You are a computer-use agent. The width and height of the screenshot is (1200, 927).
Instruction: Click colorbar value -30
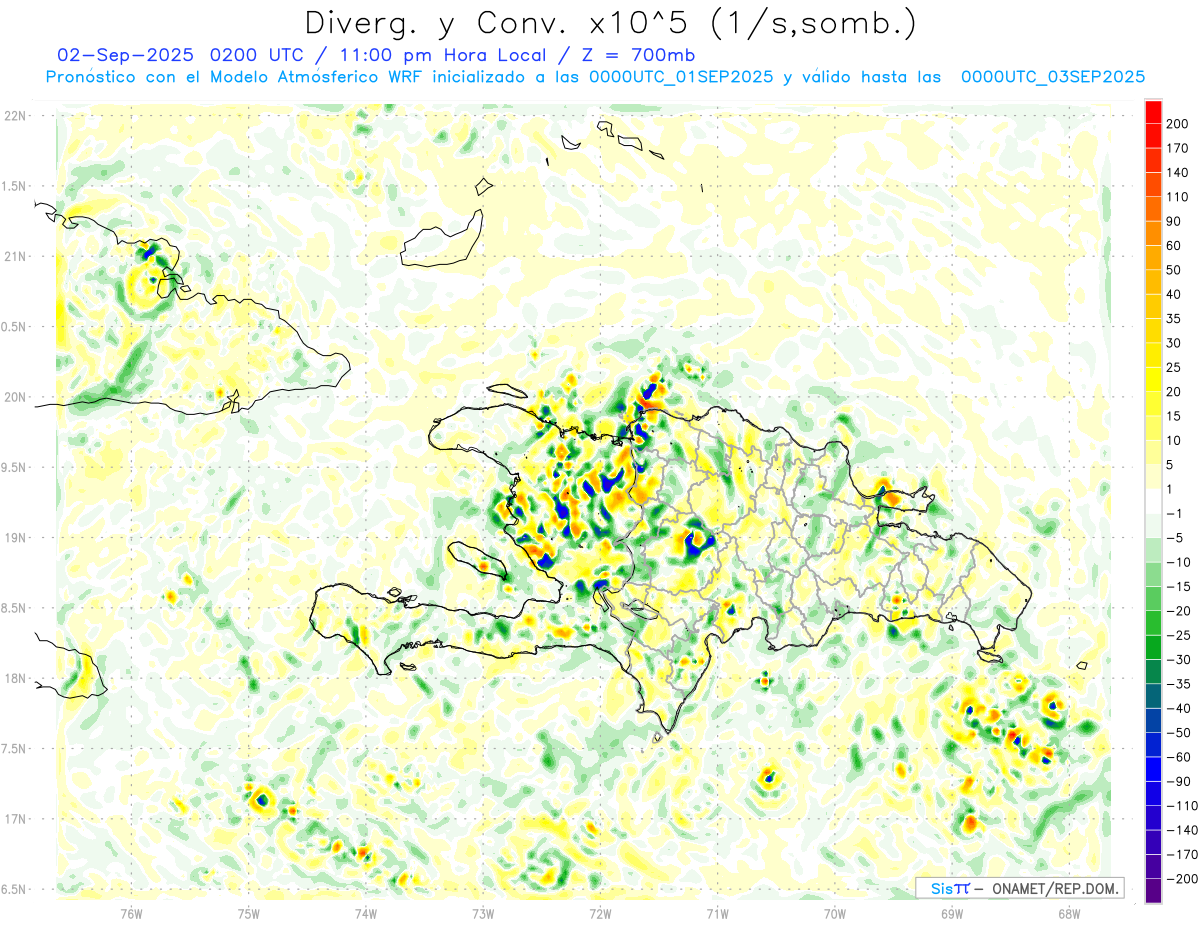point(1177,661)
